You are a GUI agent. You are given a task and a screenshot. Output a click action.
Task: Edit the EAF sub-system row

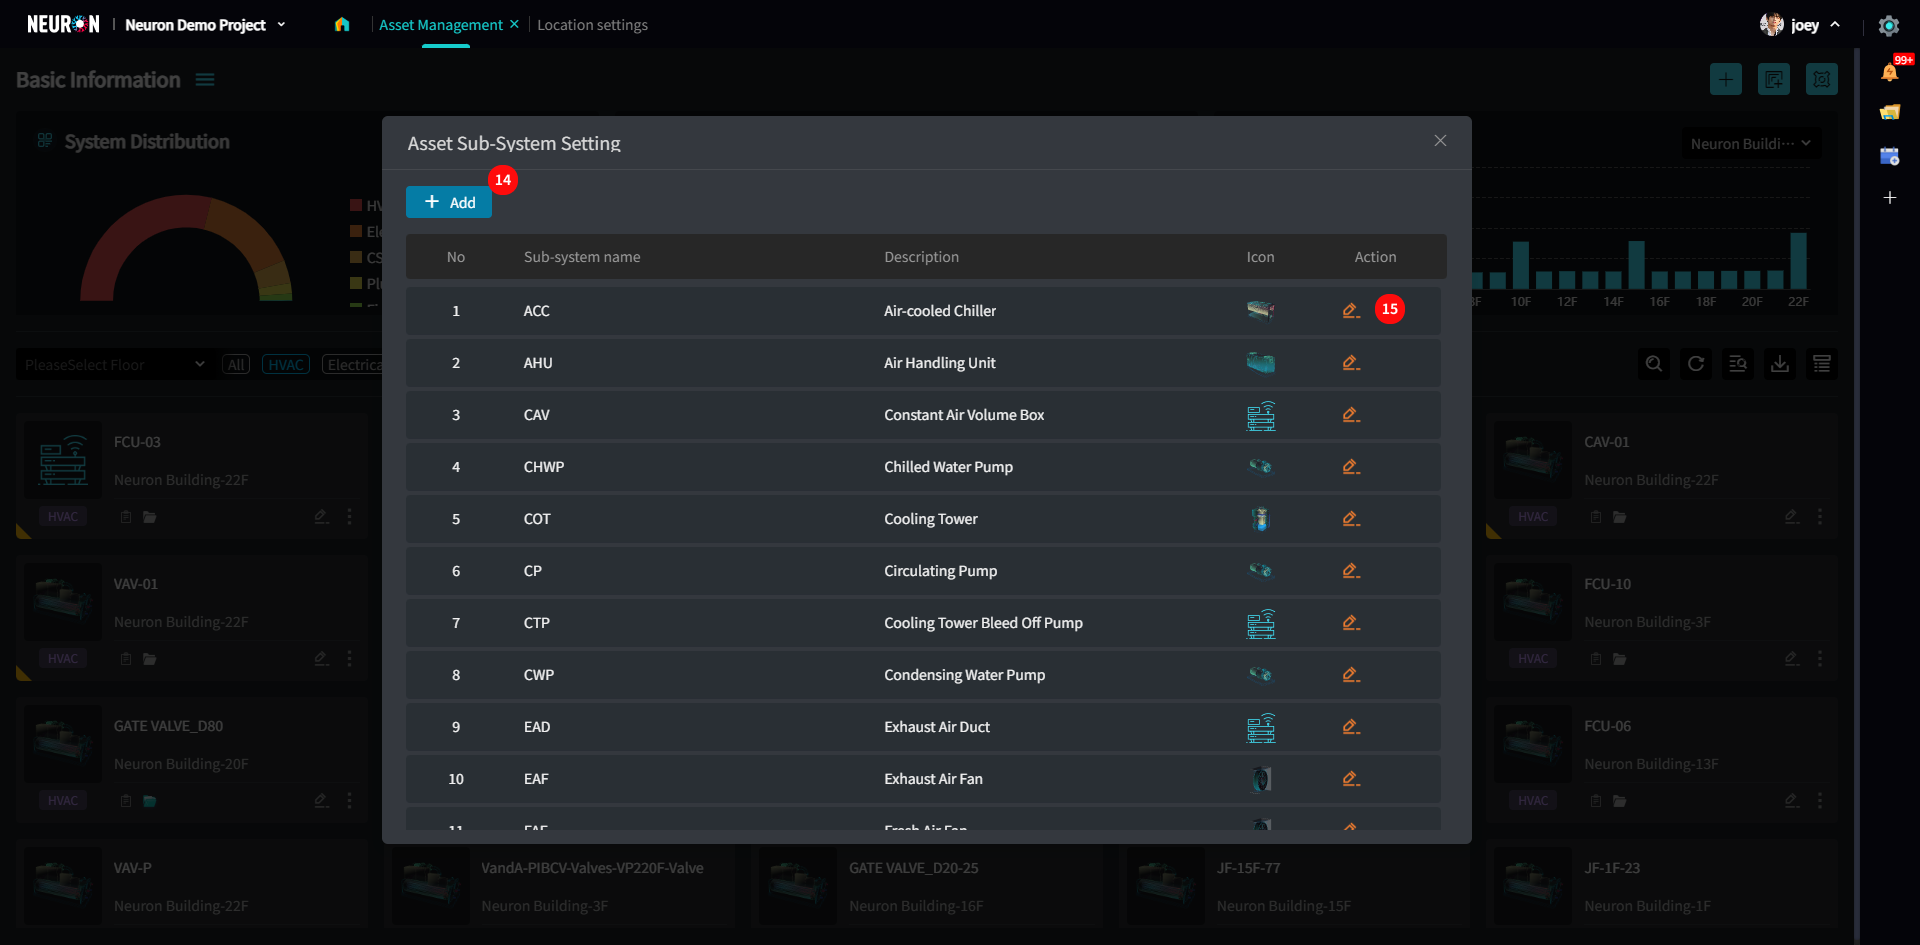point(1351,779)
